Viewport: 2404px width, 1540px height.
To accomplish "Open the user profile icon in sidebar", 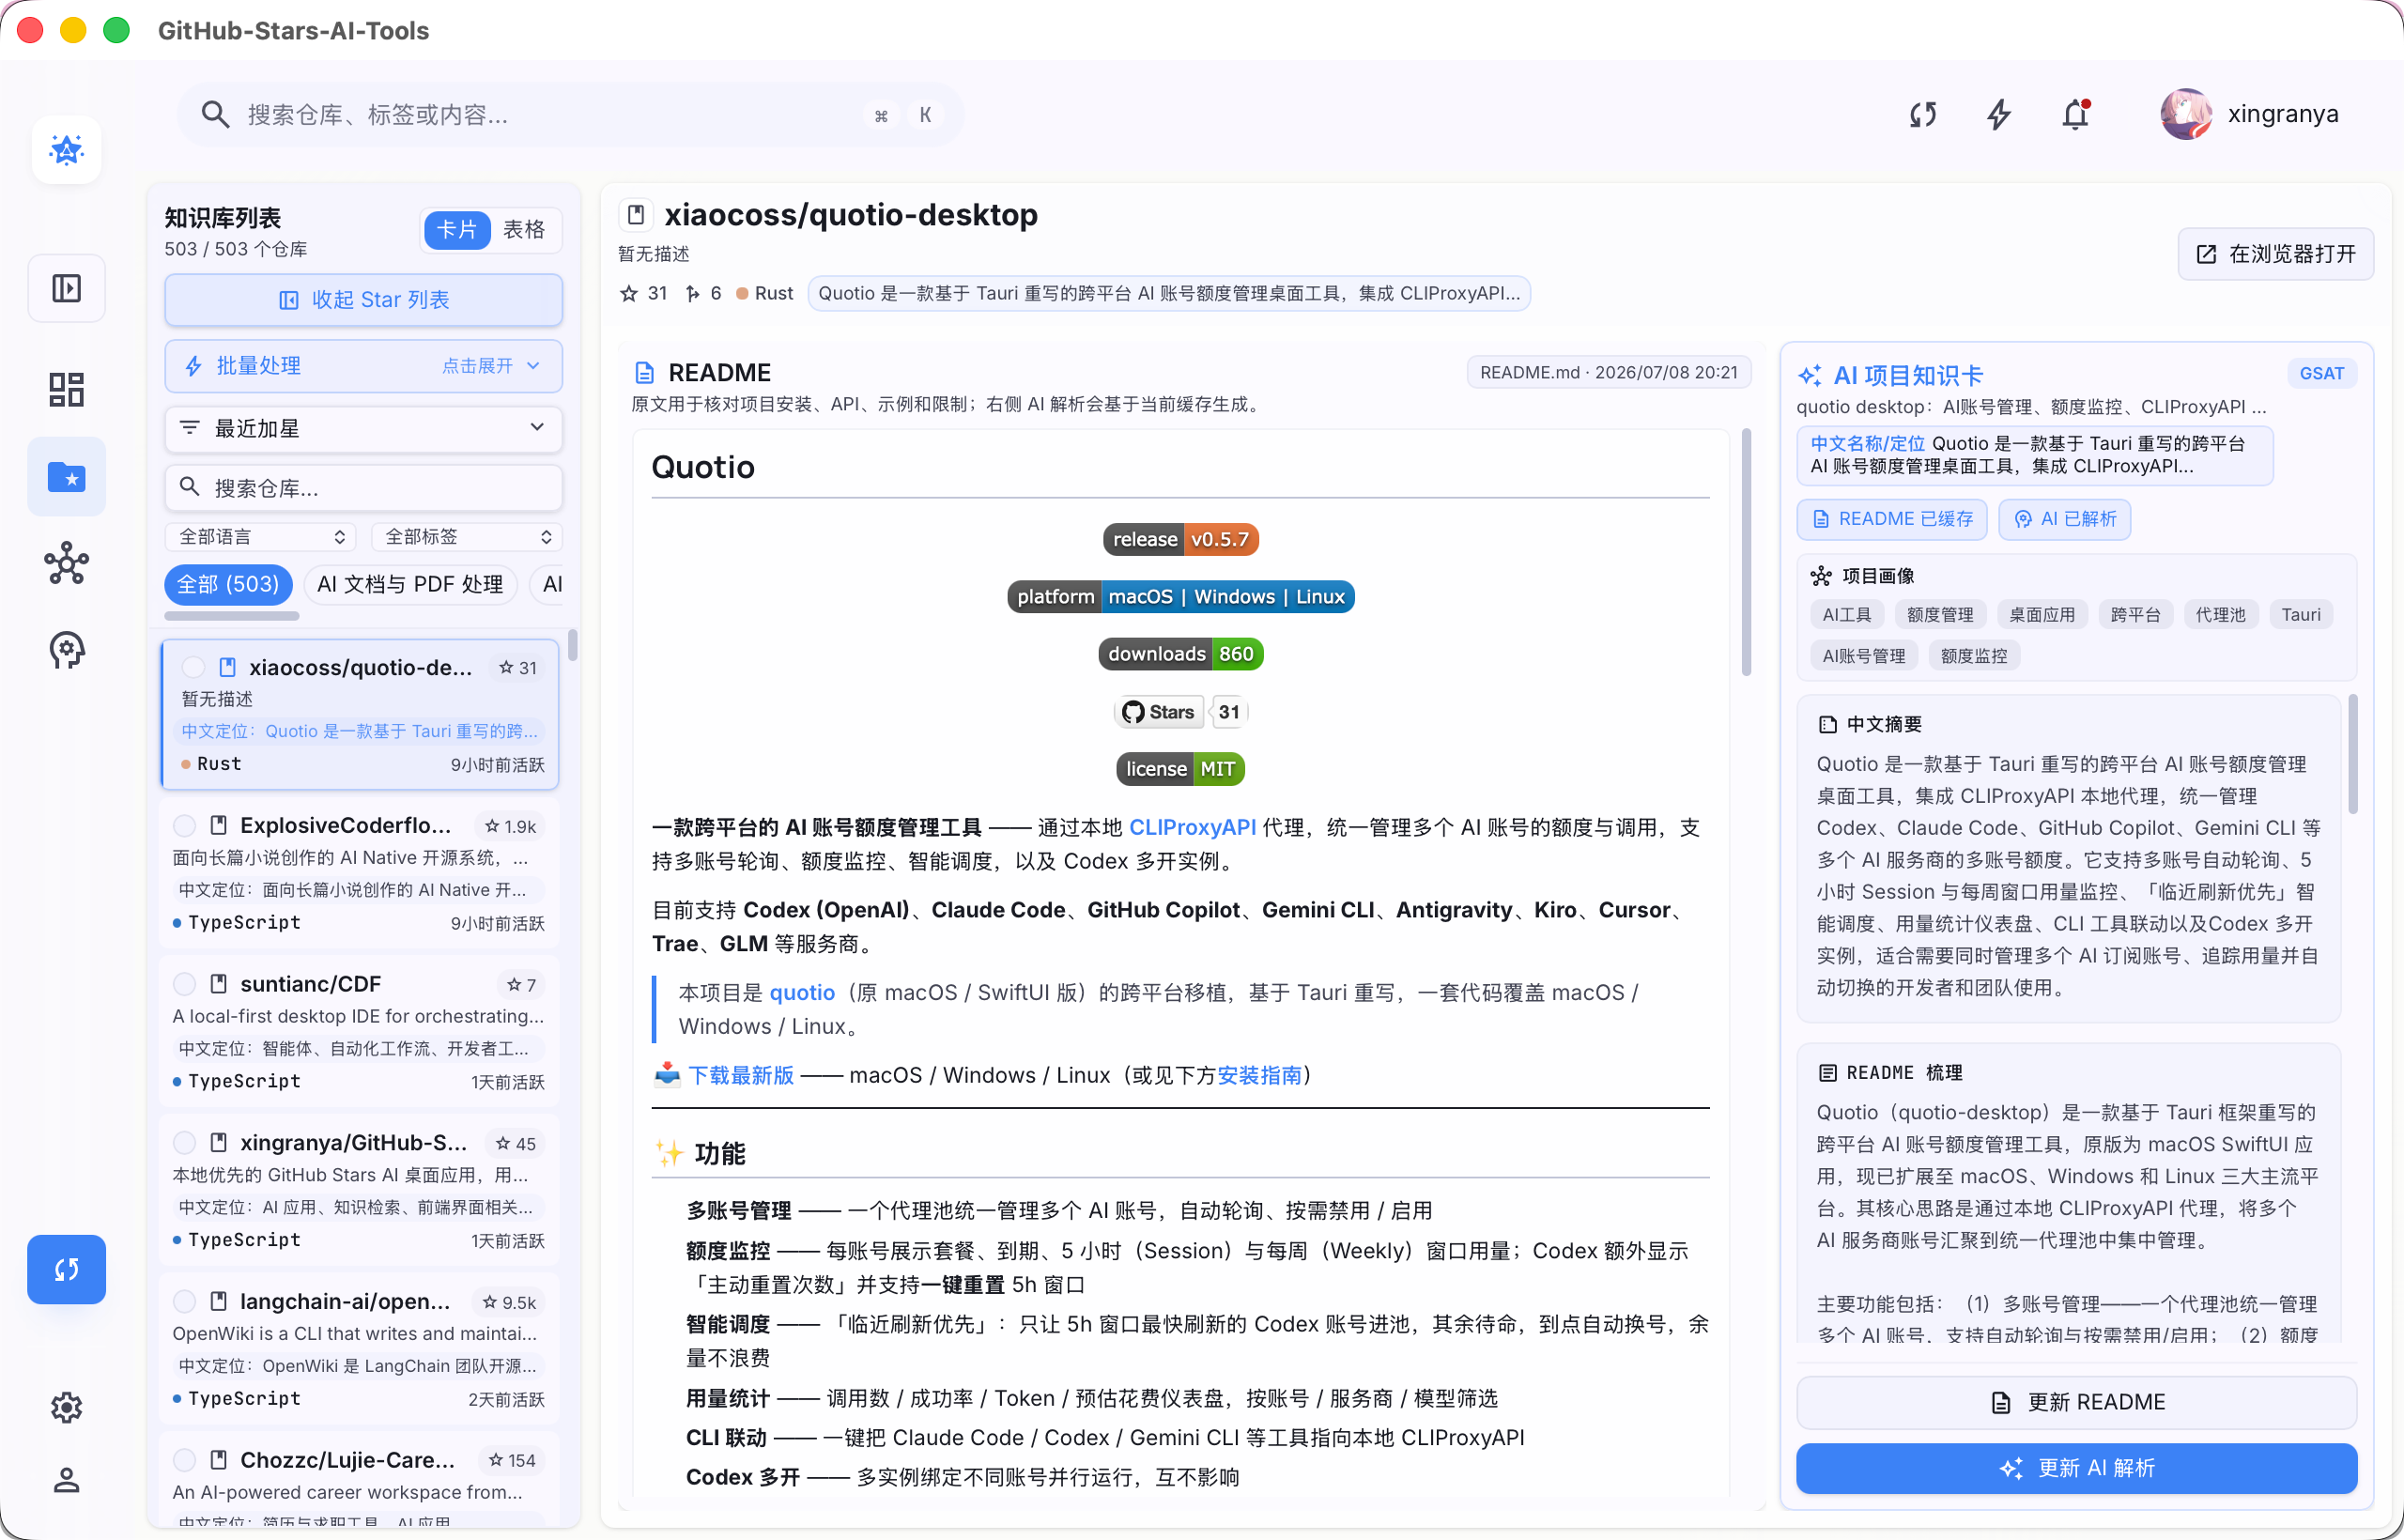I will pyautogui.click(x=66, y=1480).
